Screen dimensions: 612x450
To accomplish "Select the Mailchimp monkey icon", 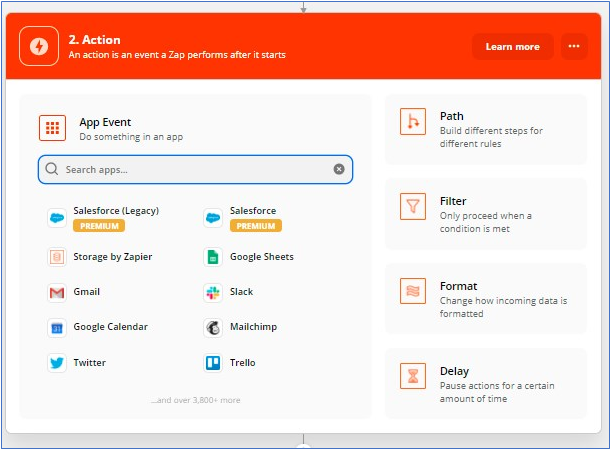I will pos(213,328).
